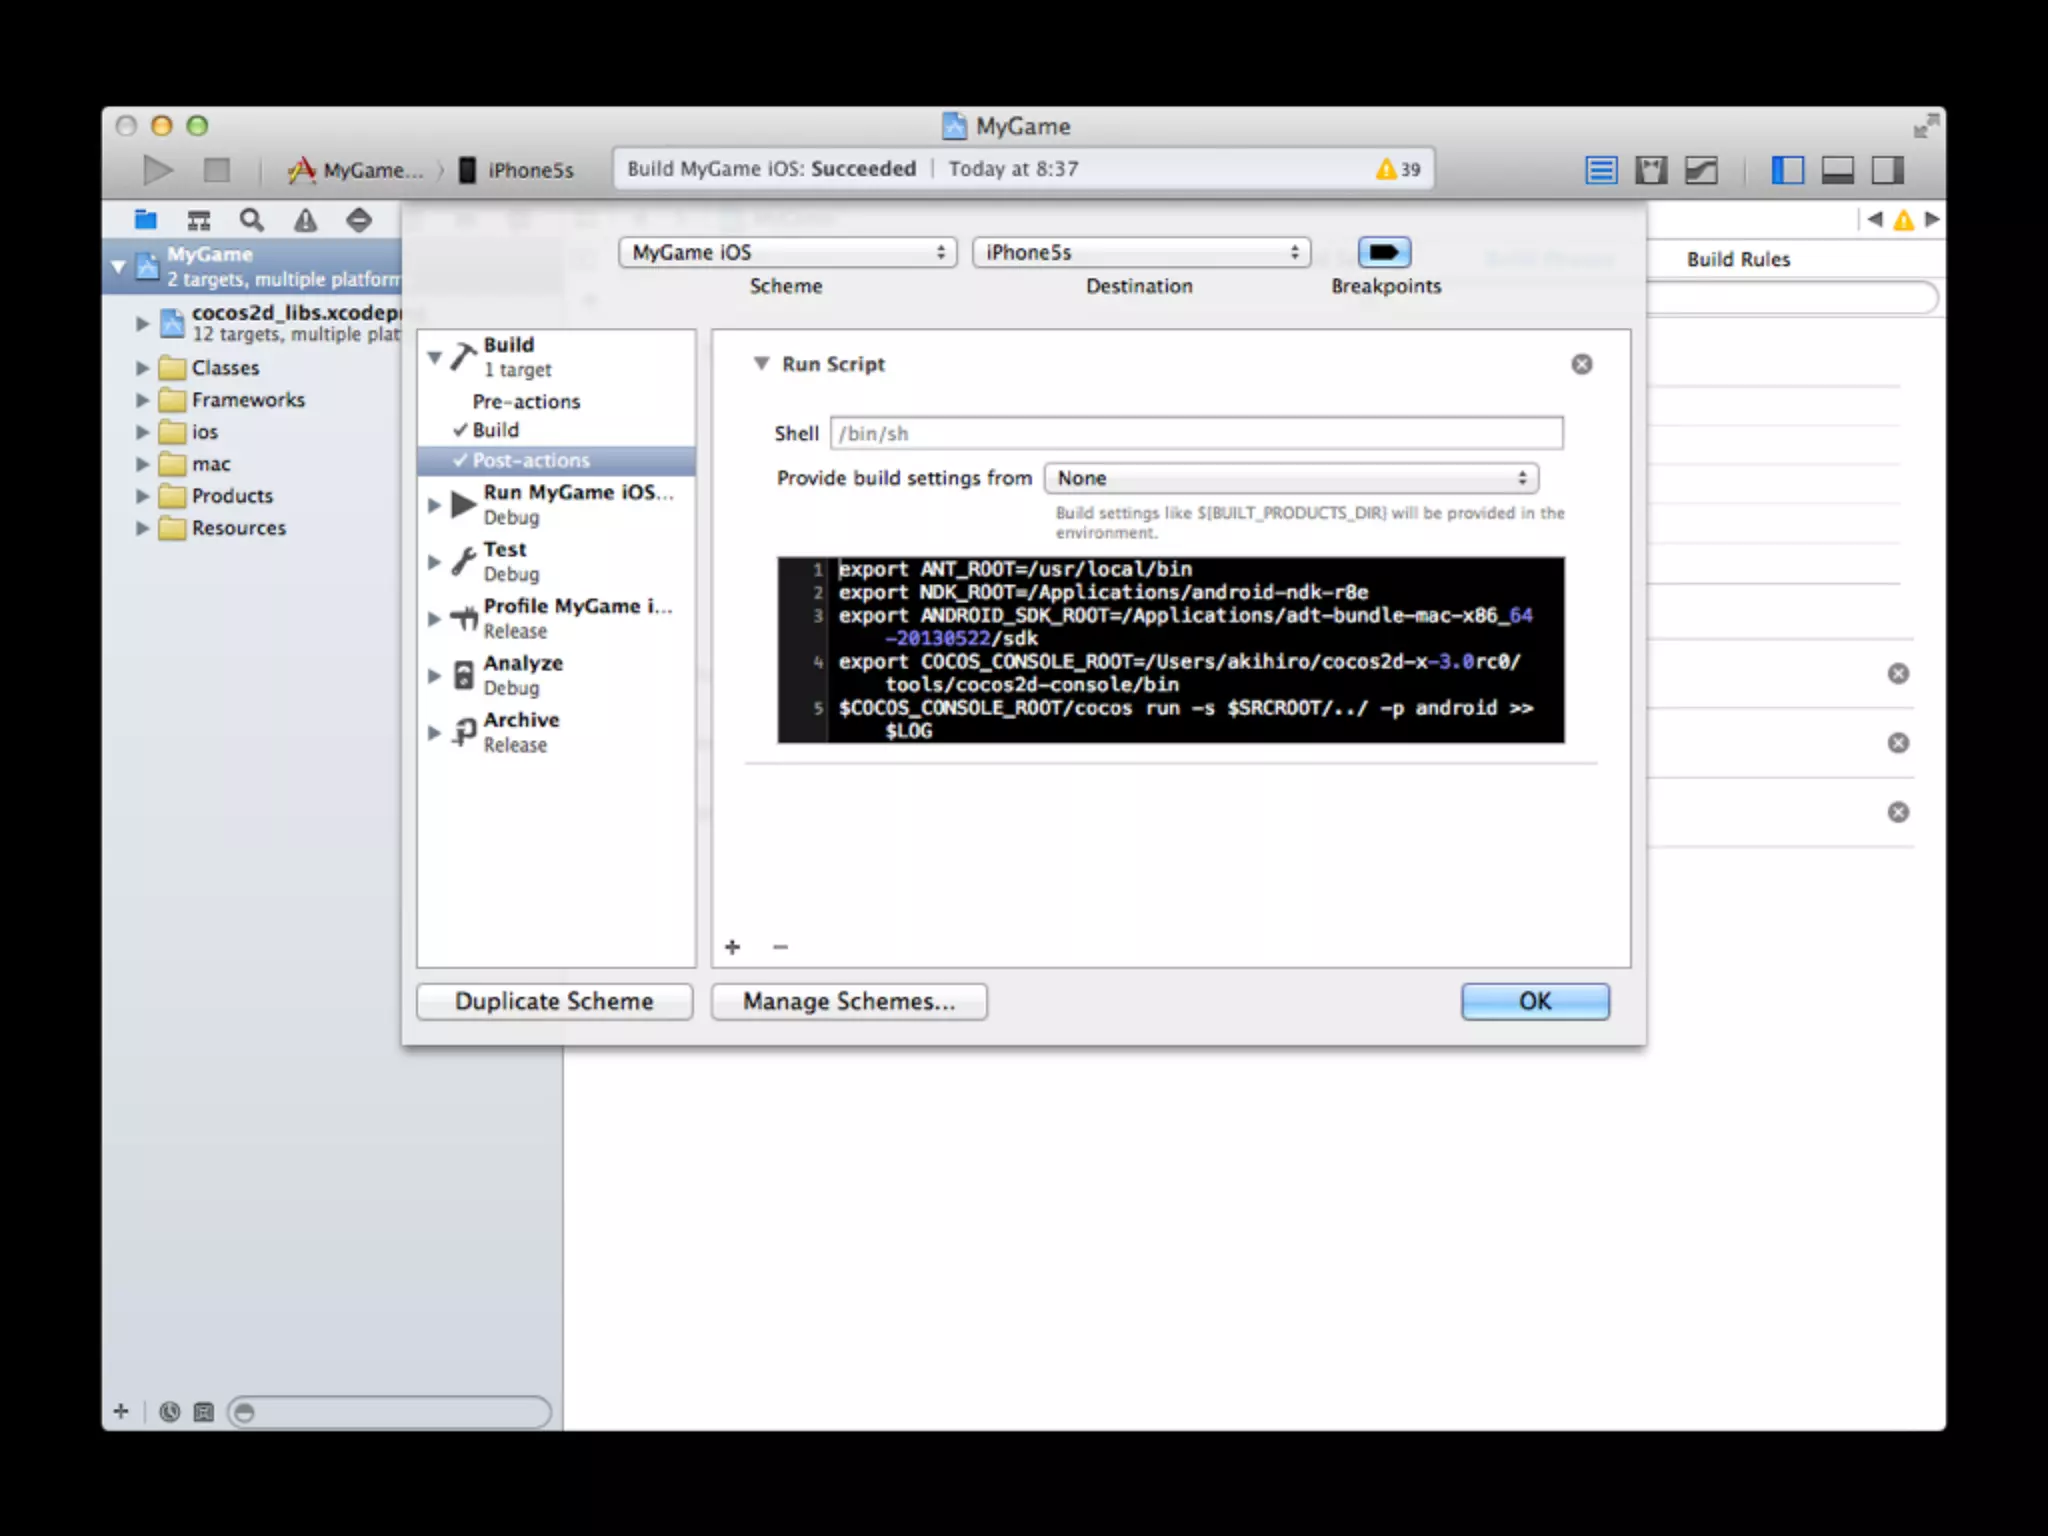Select Pre-actions in scheme list

point(526,401)
